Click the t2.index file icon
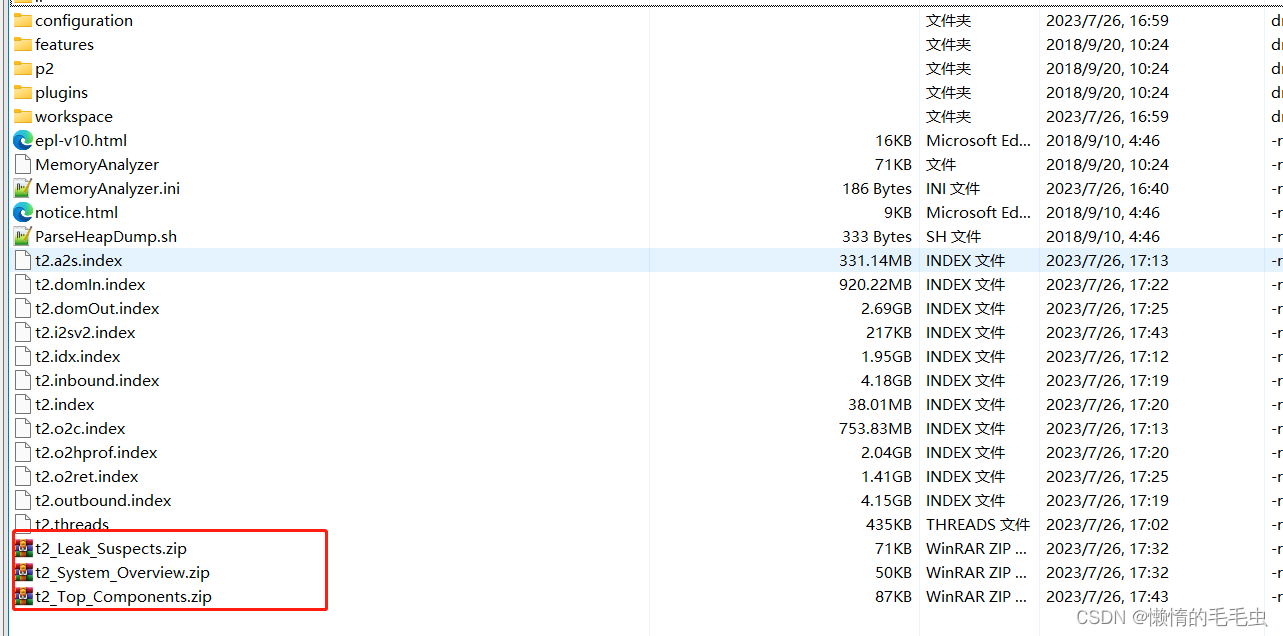 22,404
